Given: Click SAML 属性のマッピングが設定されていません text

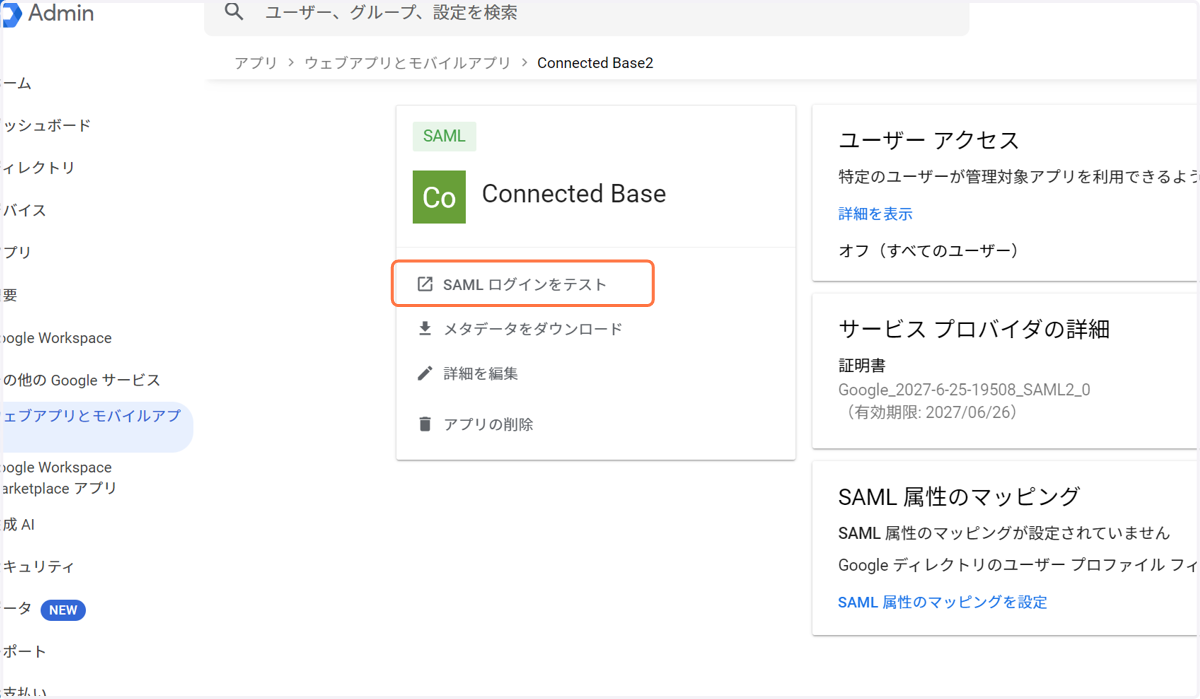Looking at the screenshot, I should [1004, 533].
